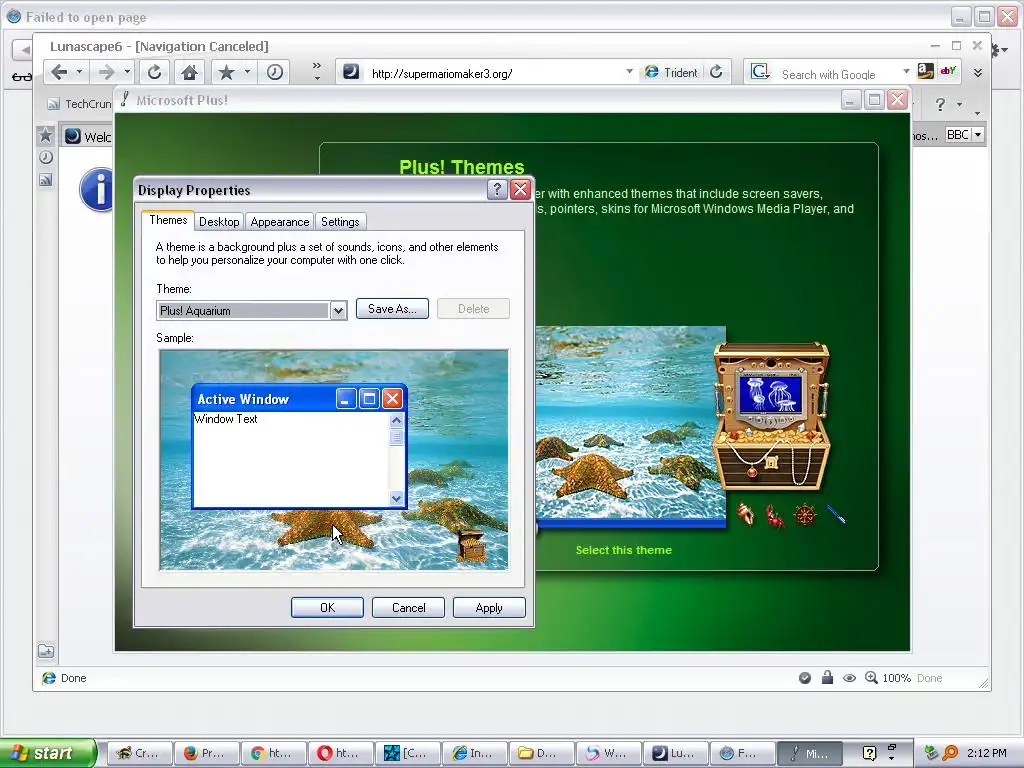The image size is (1024, 768).
Task: Click reload arrow next to Trident
Action: coord(716,72)
